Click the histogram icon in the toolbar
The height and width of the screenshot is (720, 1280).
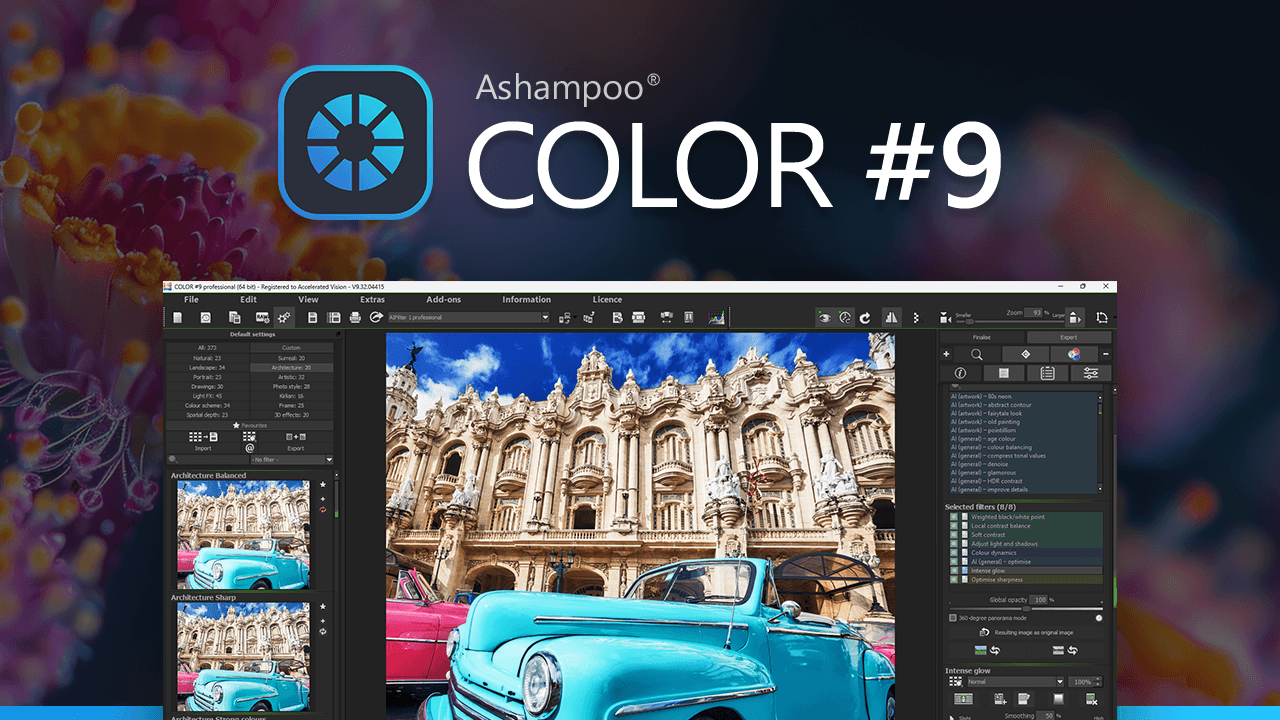point(716,317)
